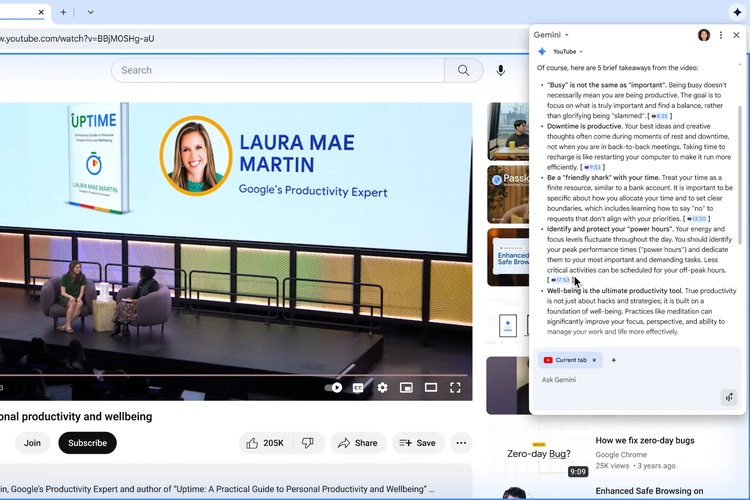750x500 pixels.
Task: Dislike the video with thumbs down
Action: [x=308, y=443]
